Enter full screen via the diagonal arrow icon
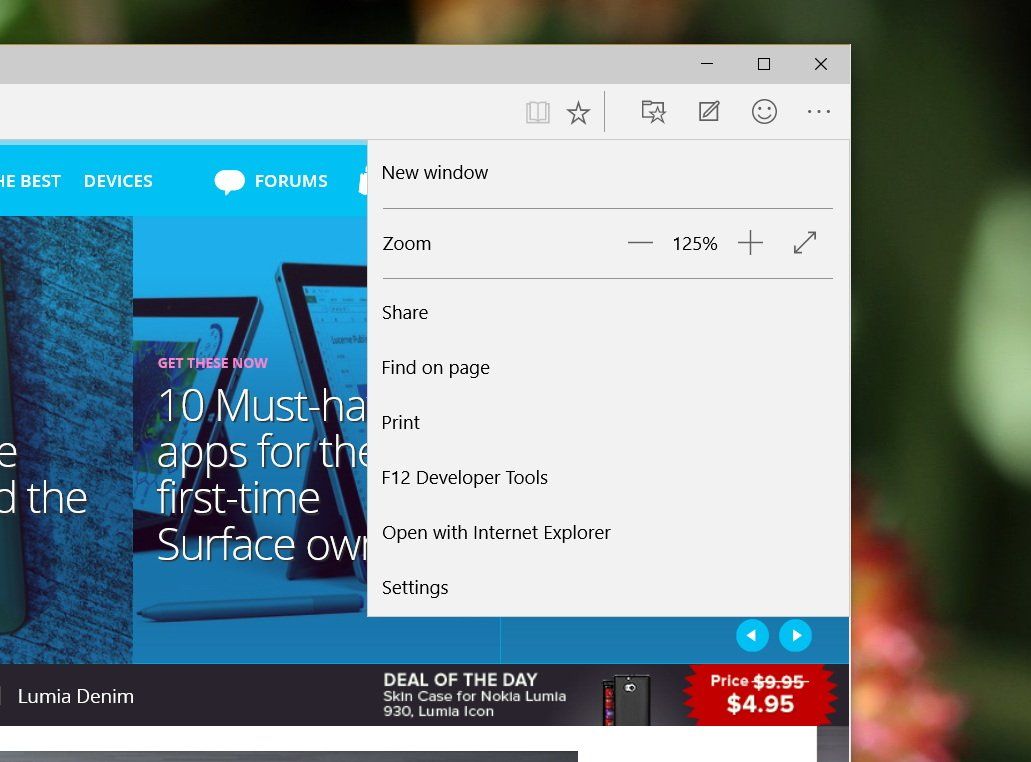The width and height of the screenshot is (1031, 762). click(805, 242)
